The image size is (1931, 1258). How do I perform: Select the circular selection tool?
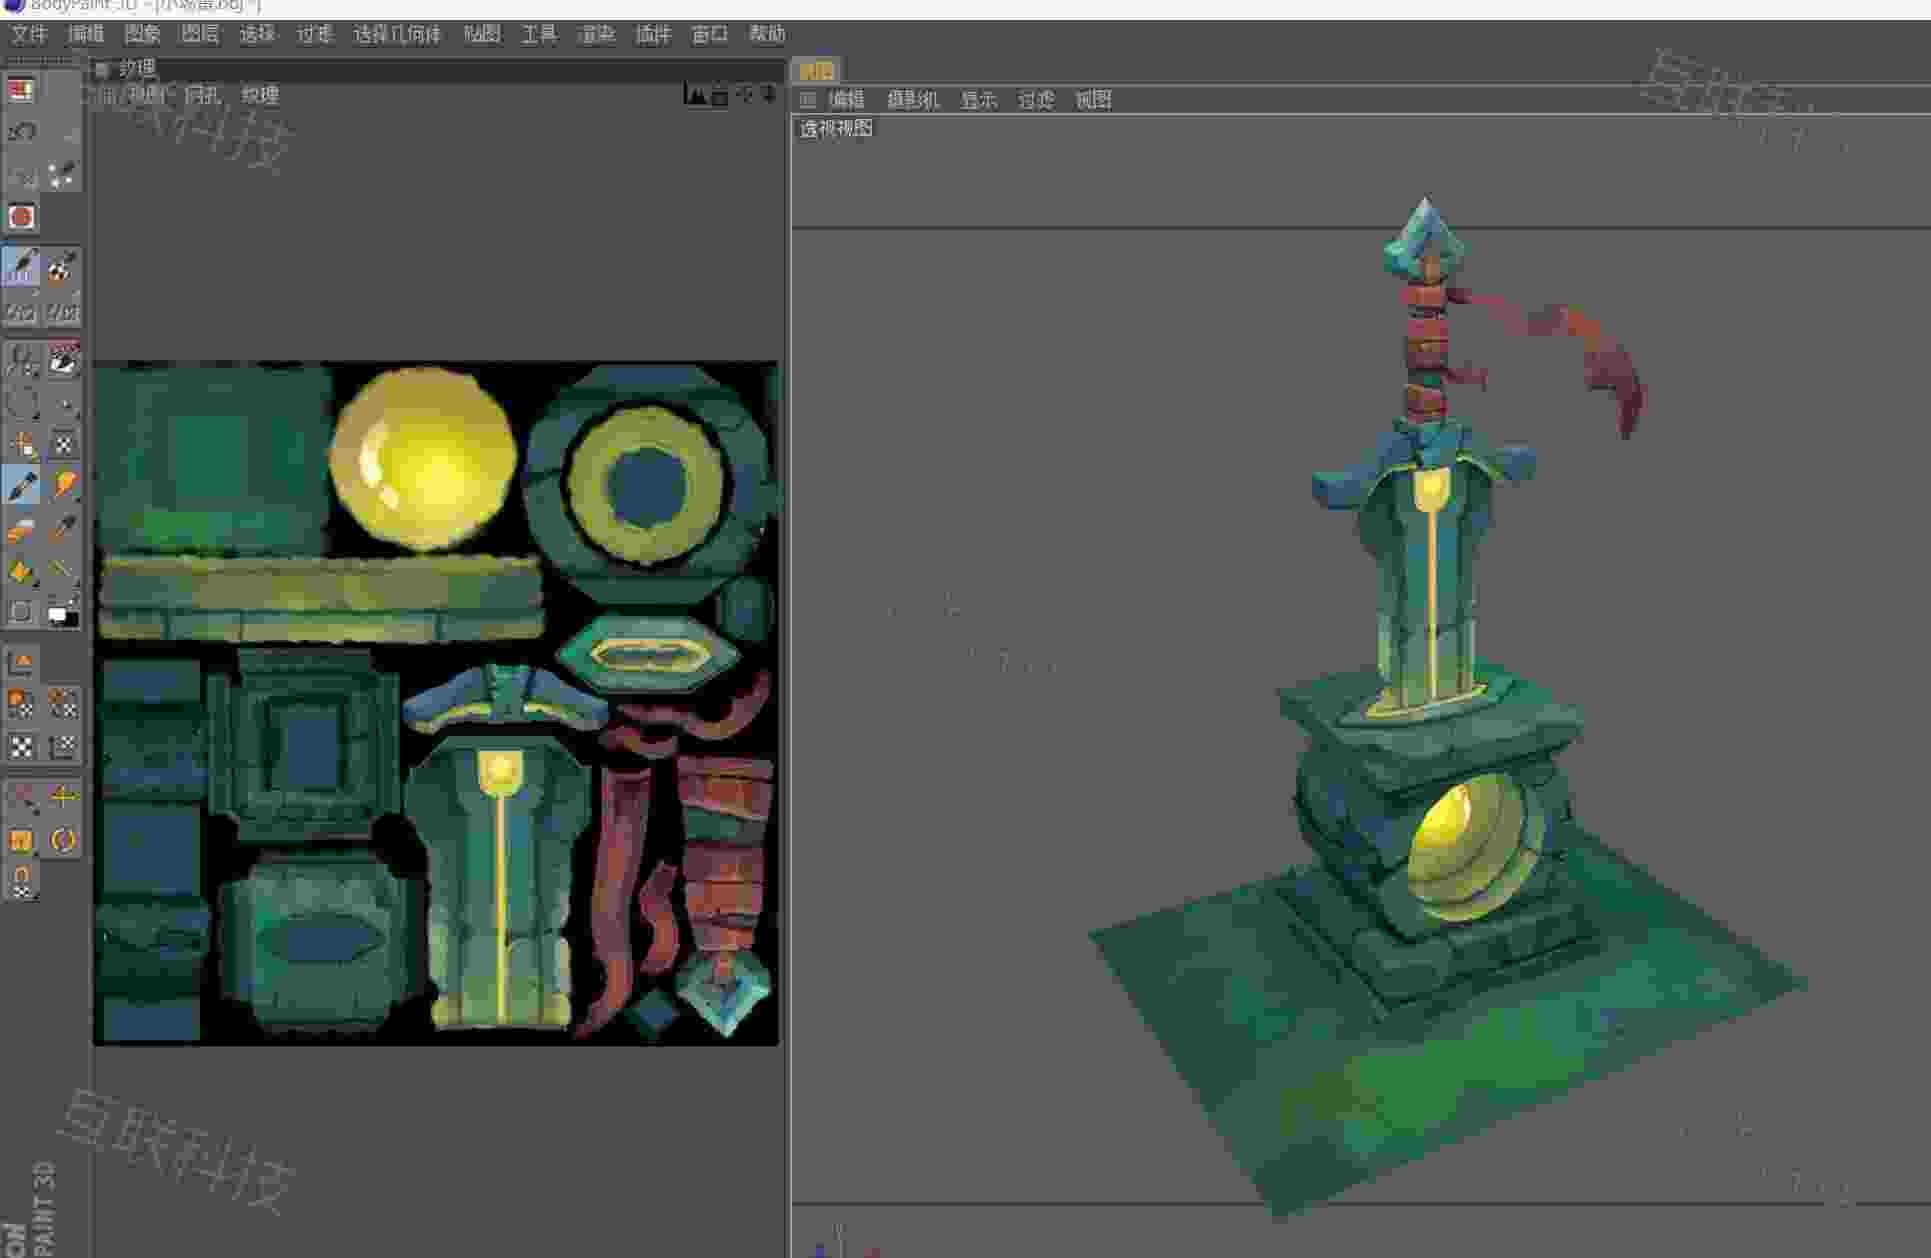coord(21,402)
